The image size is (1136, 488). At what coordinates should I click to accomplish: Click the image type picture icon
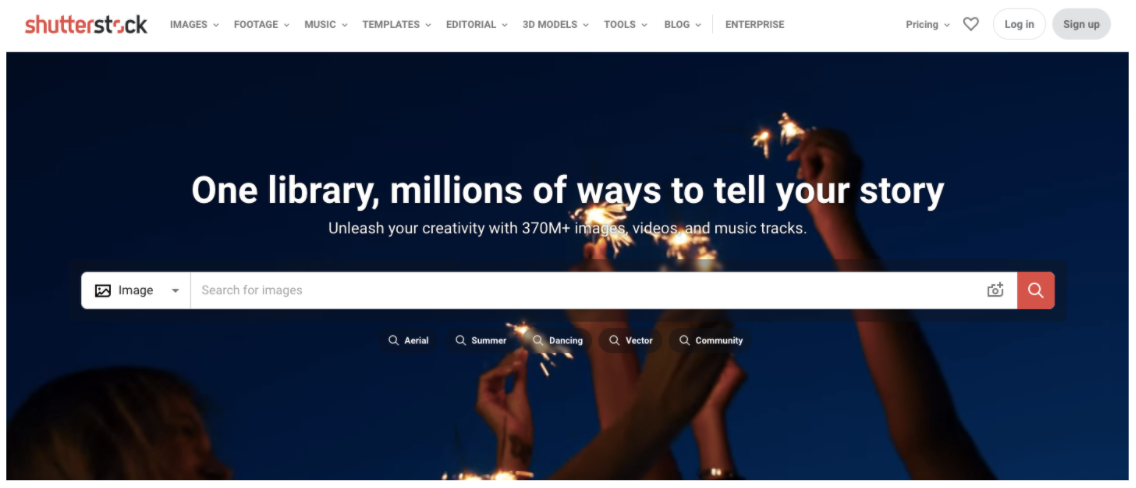click(x=103, y=290)
